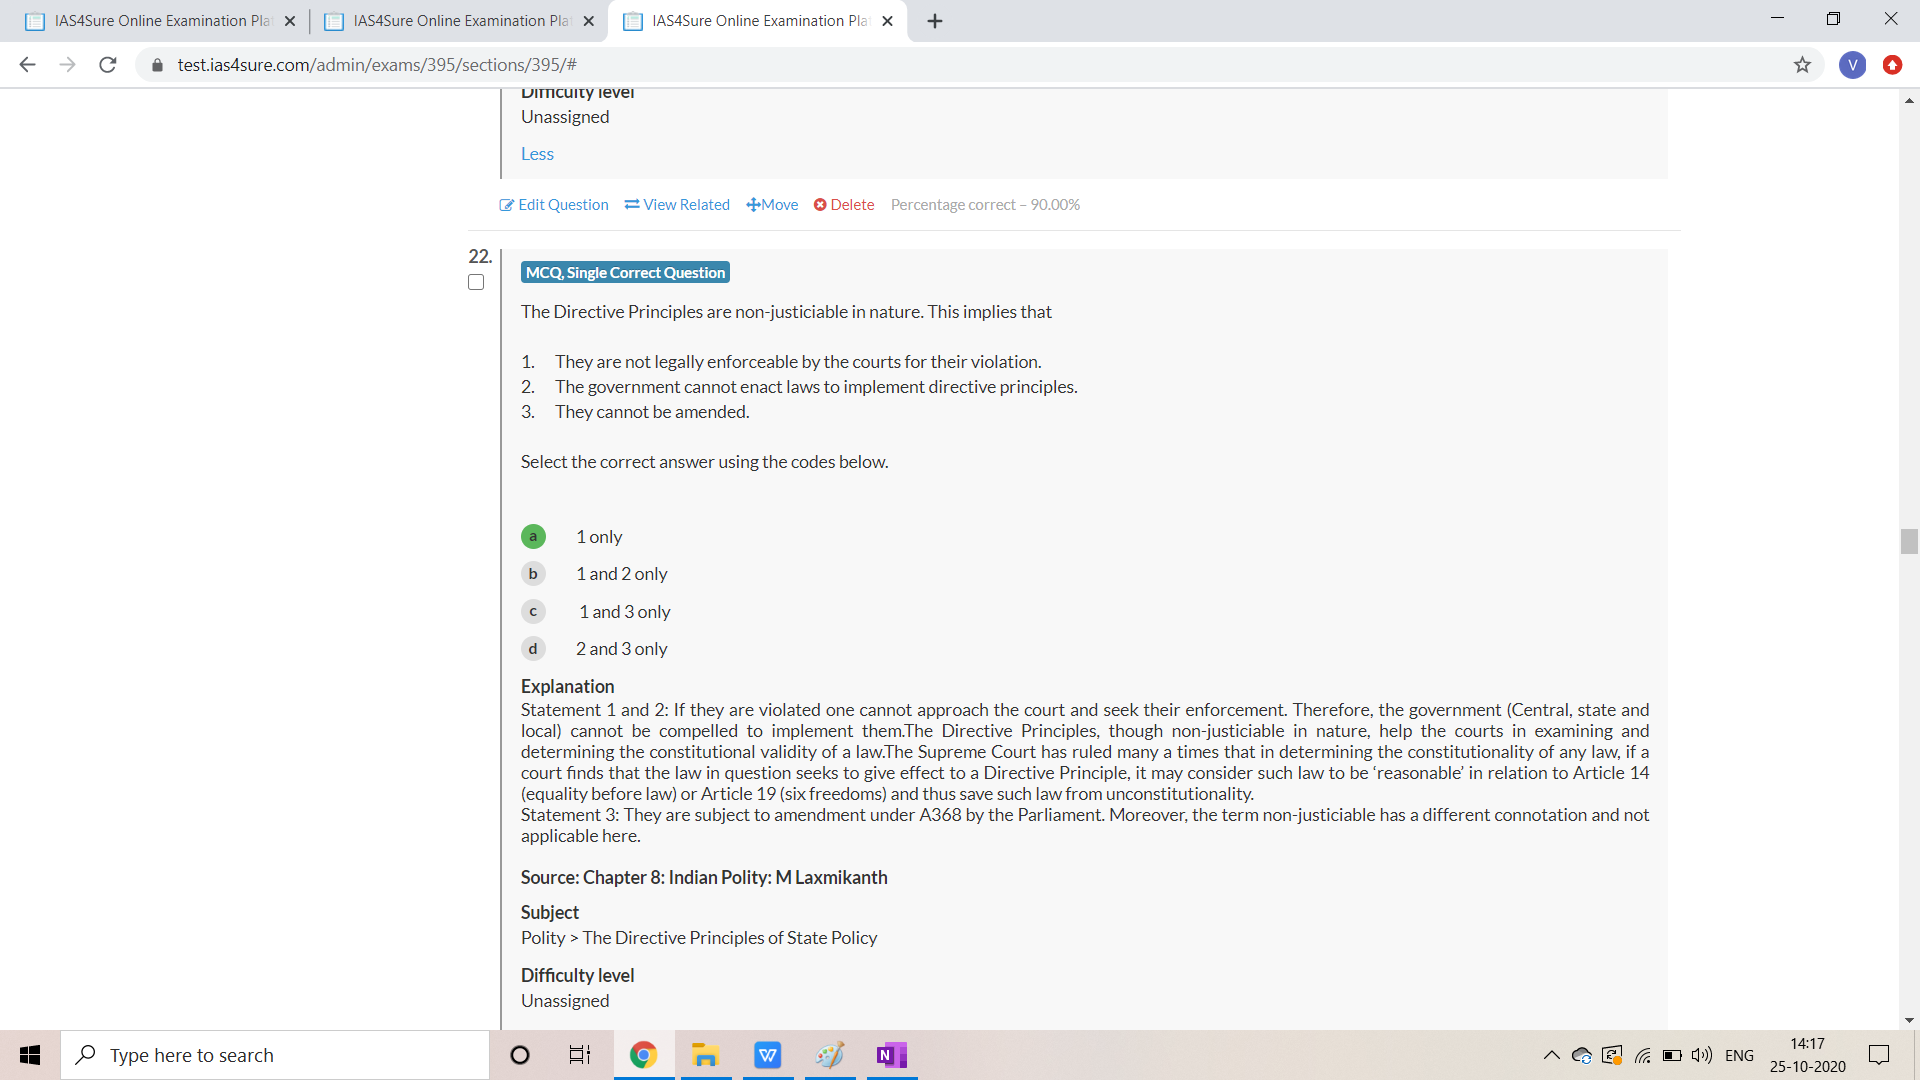Open View Related questions link
Viewport: 1920px width, 1080px height.
pyautogui.click(x=677, y=205)
